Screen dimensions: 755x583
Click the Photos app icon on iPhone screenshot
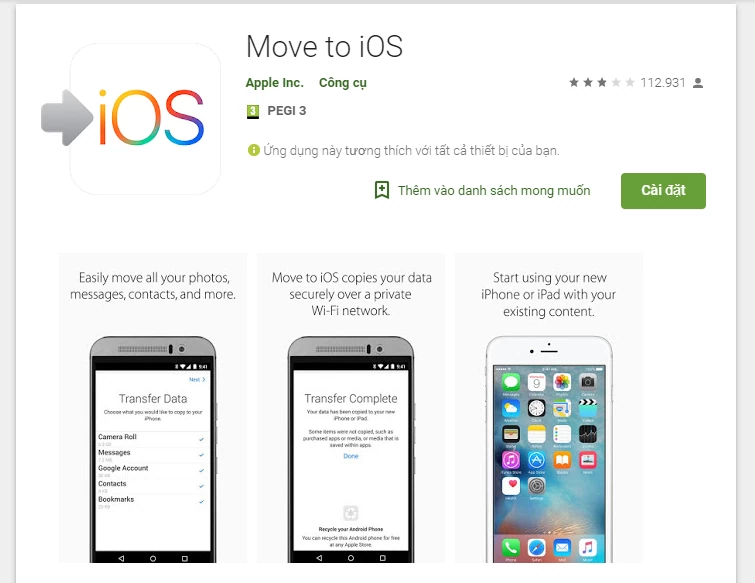click(x=562, y=383)
